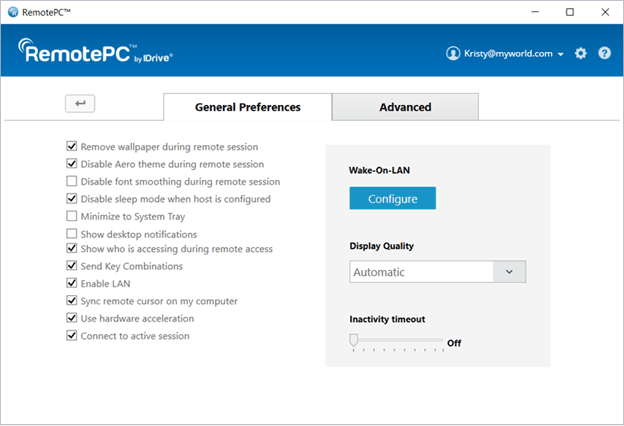
Task: Disable Use hardware acceleration
Action: point(72,318)
